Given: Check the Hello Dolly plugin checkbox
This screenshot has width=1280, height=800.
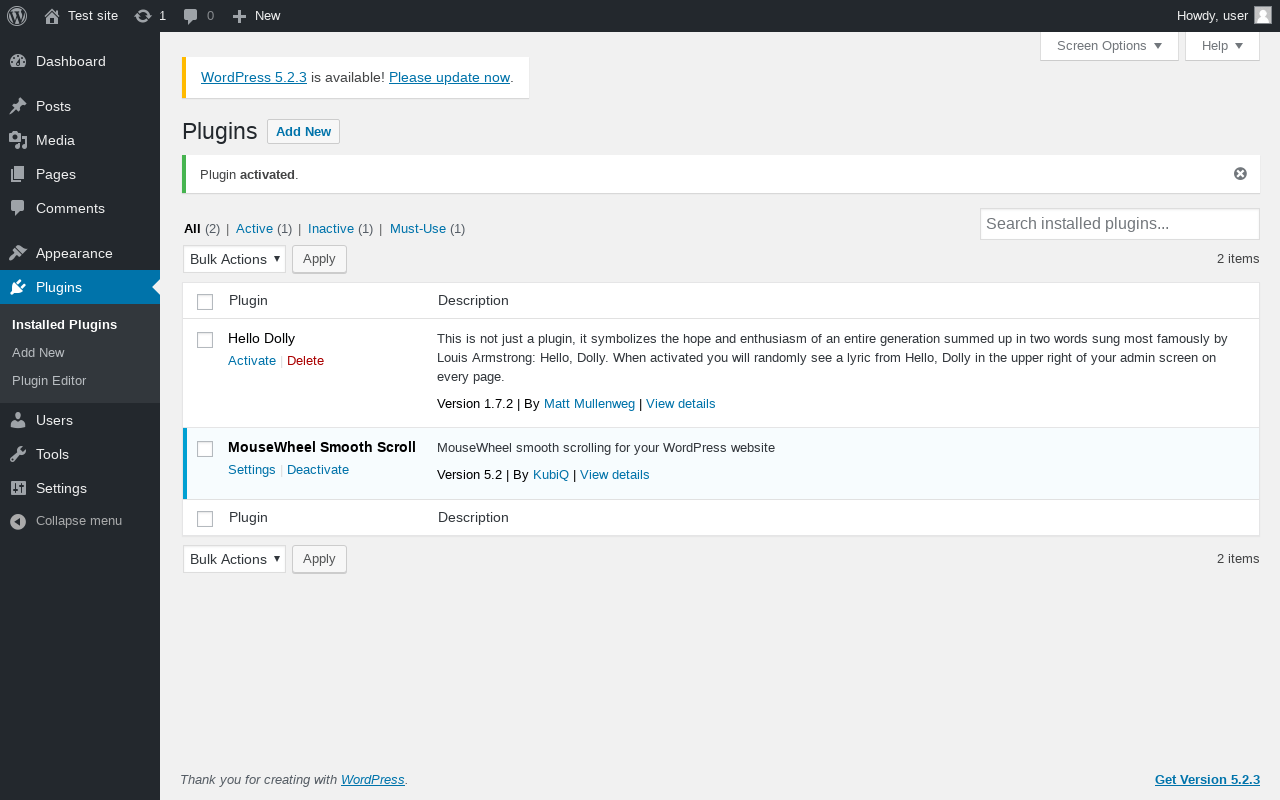Looking at the screenshot, I should point(205,340).
